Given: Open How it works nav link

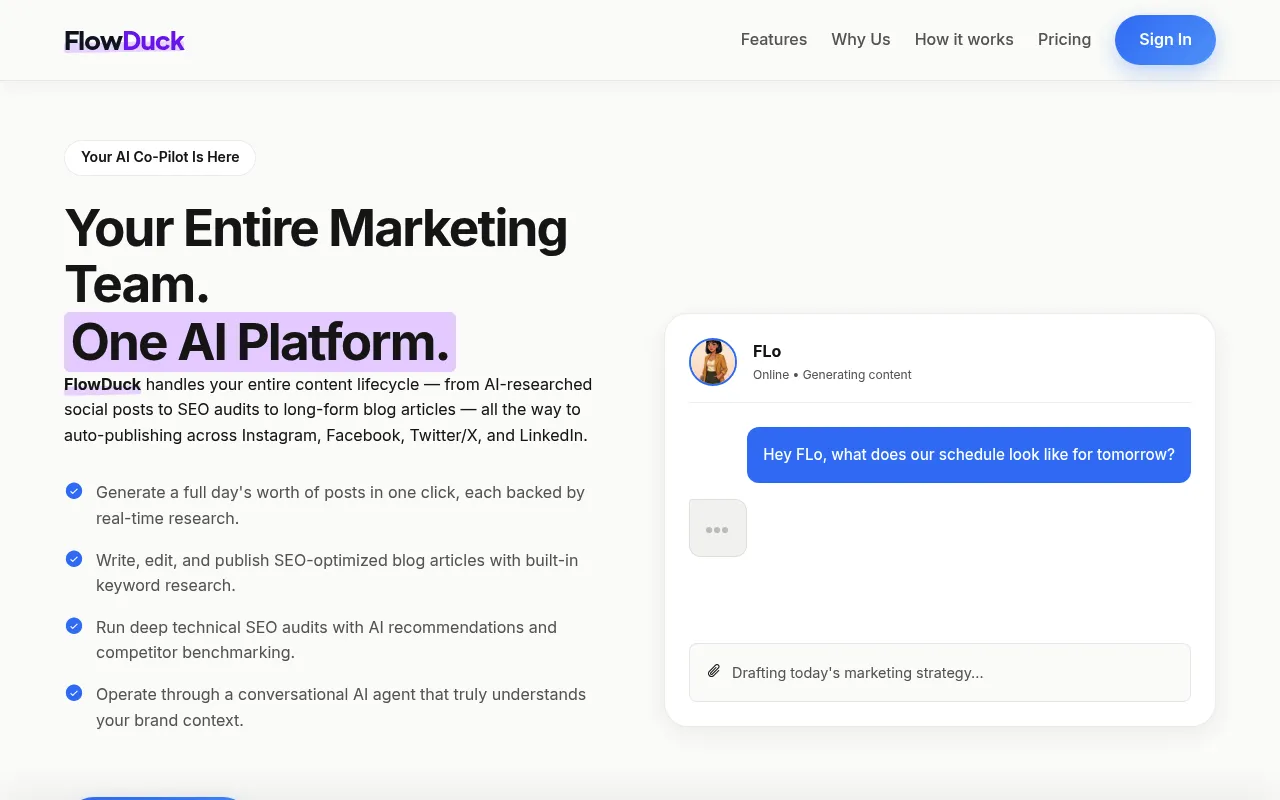Looking at the screenshot, I should pyautogui.click(x=964, y=39).
